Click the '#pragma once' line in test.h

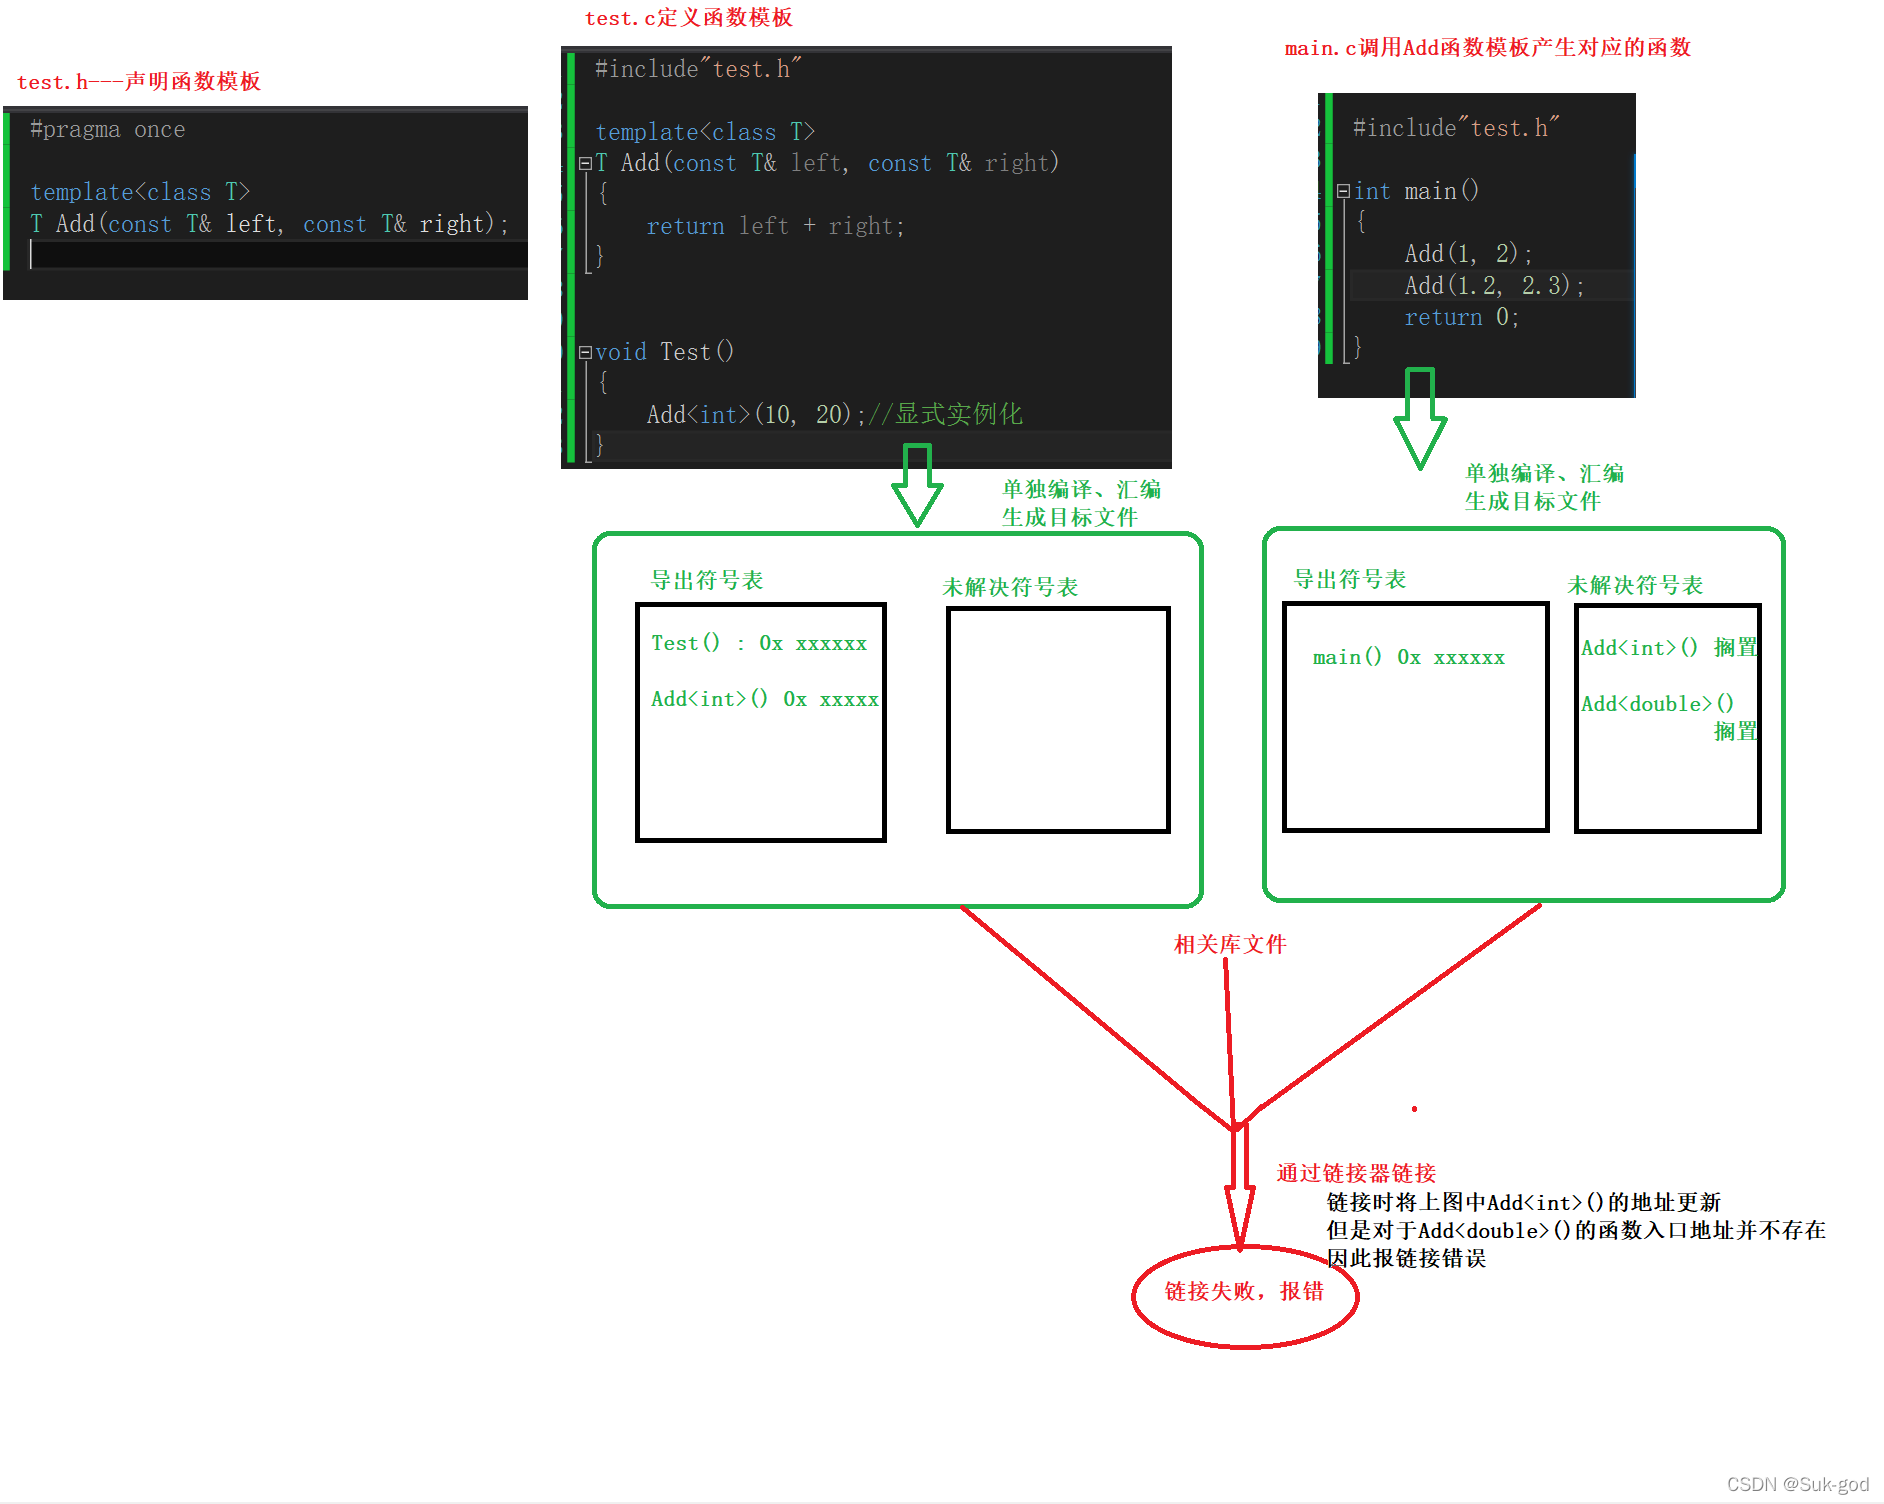click(x=107, y=130)
